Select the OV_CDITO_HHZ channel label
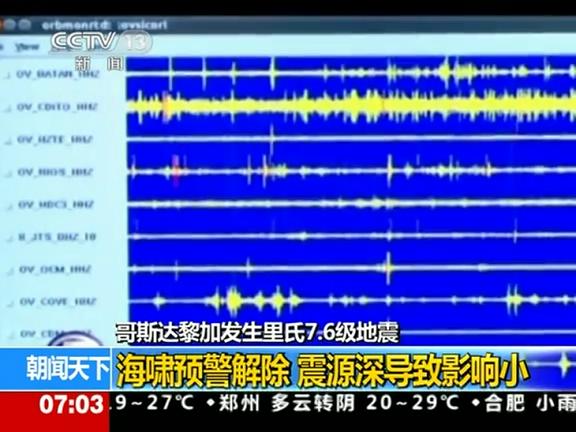This screenshot has width=576, height=432. (x=57, y=107)
